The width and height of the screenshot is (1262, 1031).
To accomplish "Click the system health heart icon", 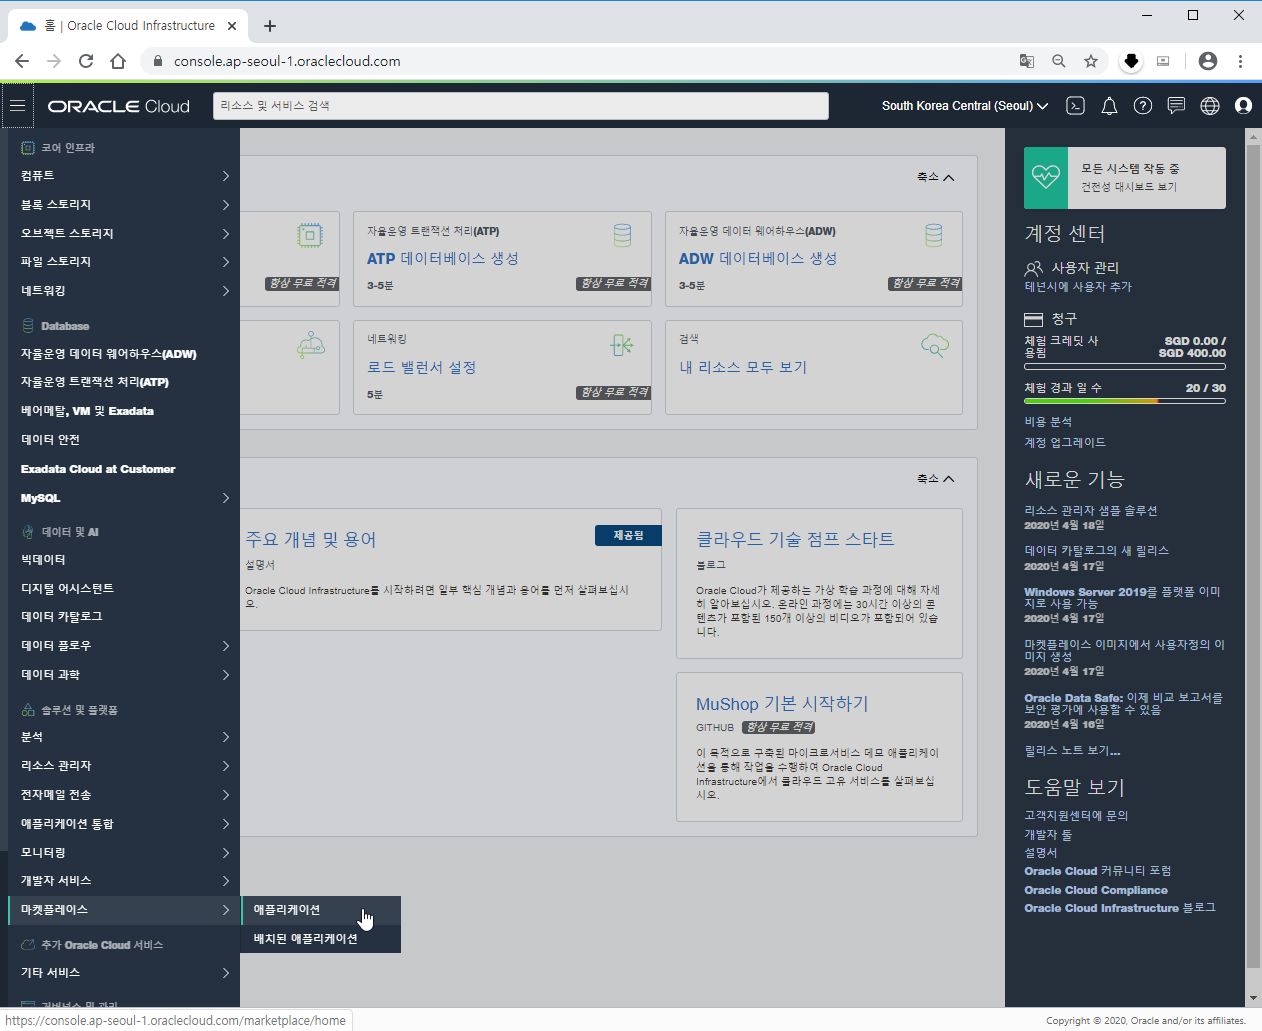I will point(1046,177).
